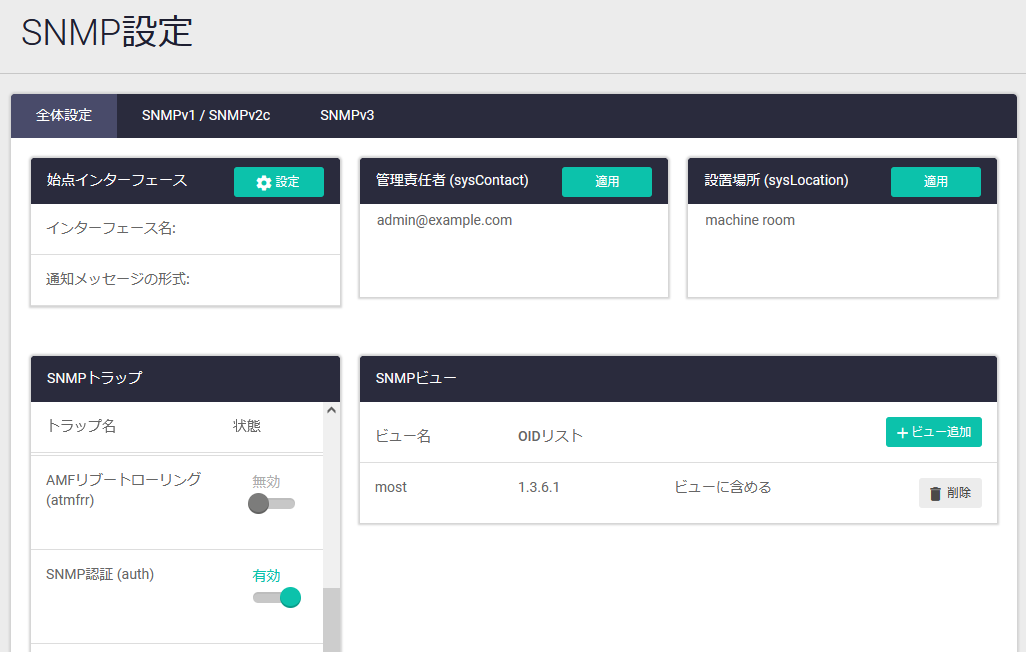Apply the 設置場所 (sysLocation) value
This screenshot has width=1026, height=652.
pos(935,182)
